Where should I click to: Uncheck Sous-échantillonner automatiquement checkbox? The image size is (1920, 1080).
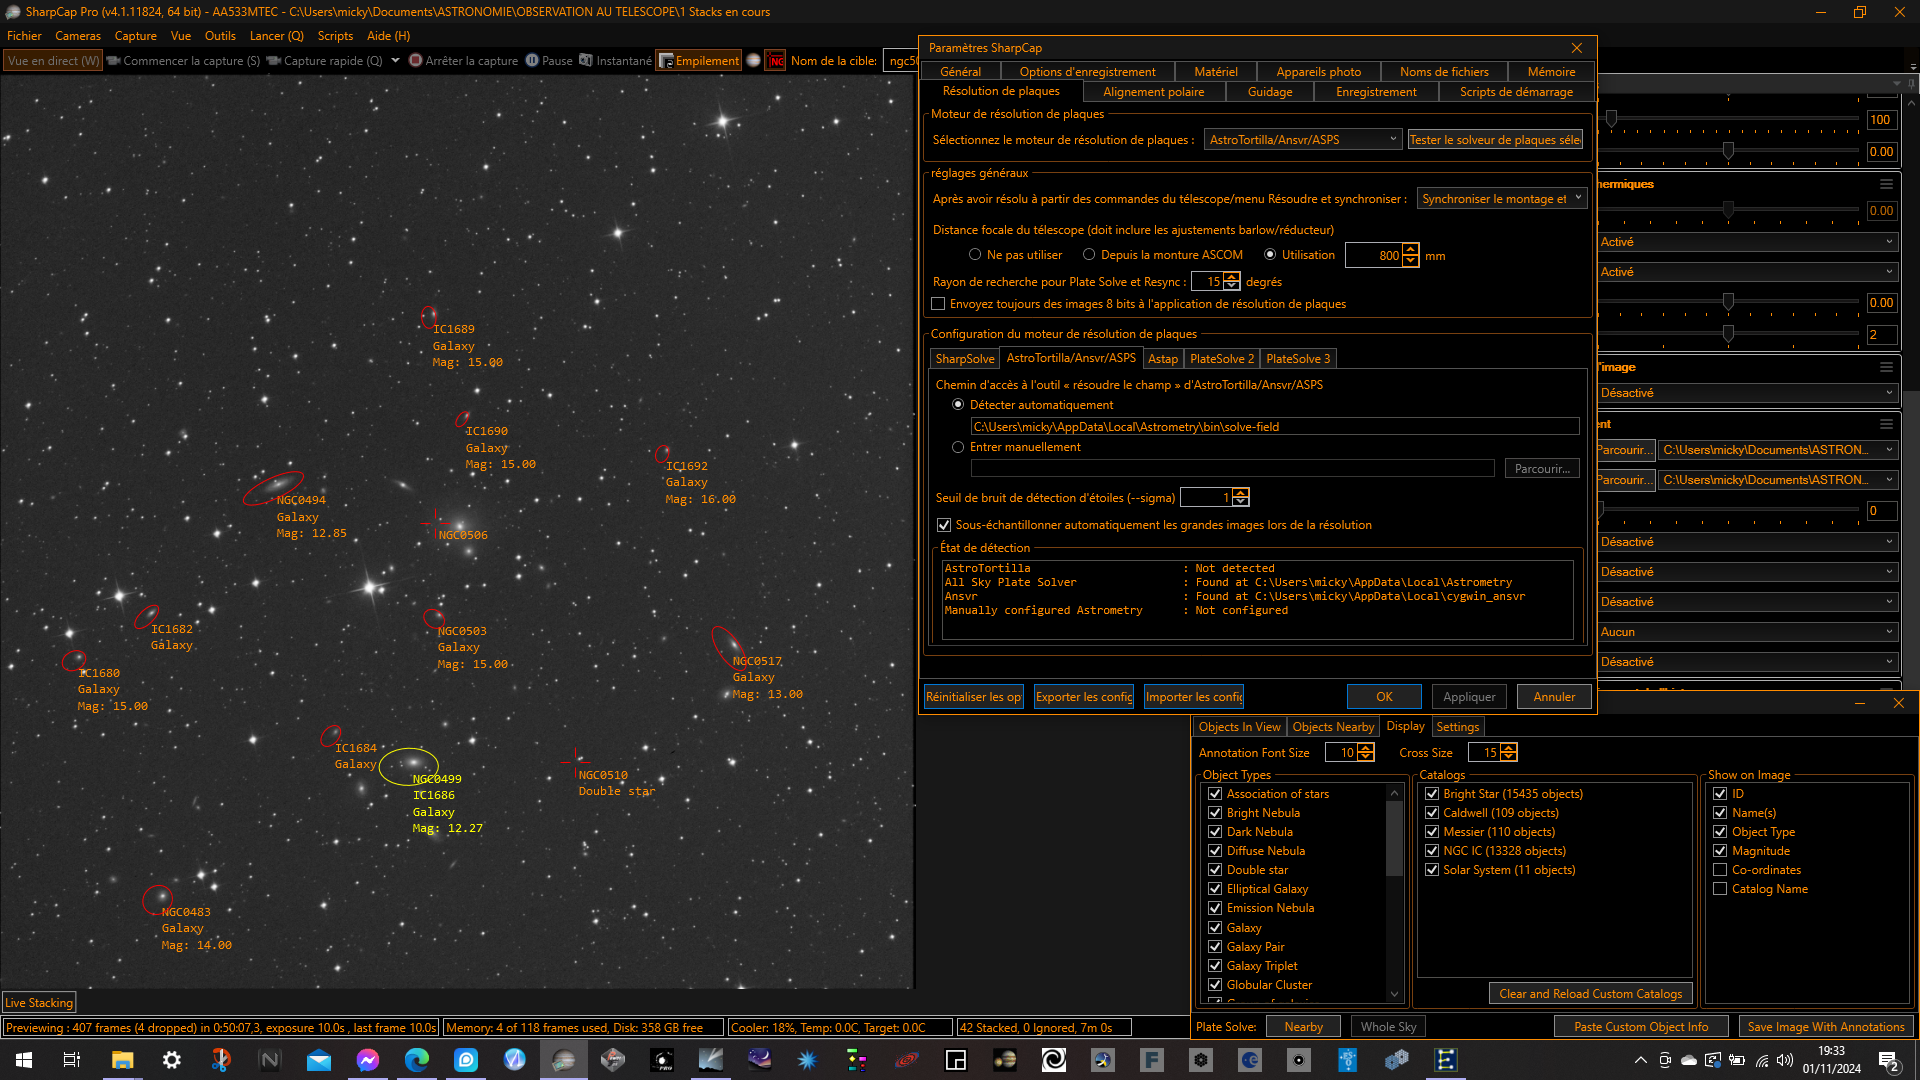(x=944, y=525)
